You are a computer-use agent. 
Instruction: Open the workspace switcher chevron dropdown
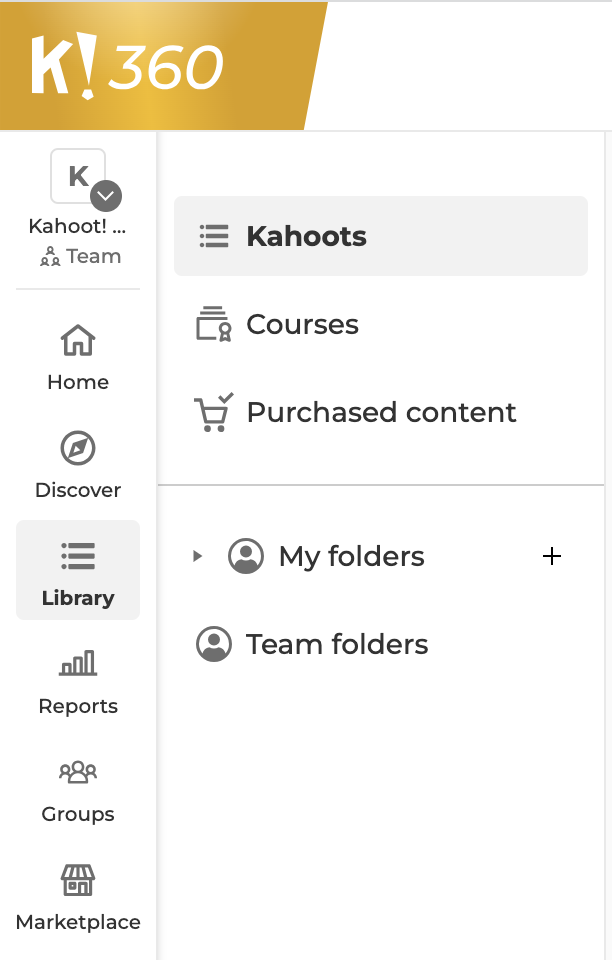click(x=106, y=196)
